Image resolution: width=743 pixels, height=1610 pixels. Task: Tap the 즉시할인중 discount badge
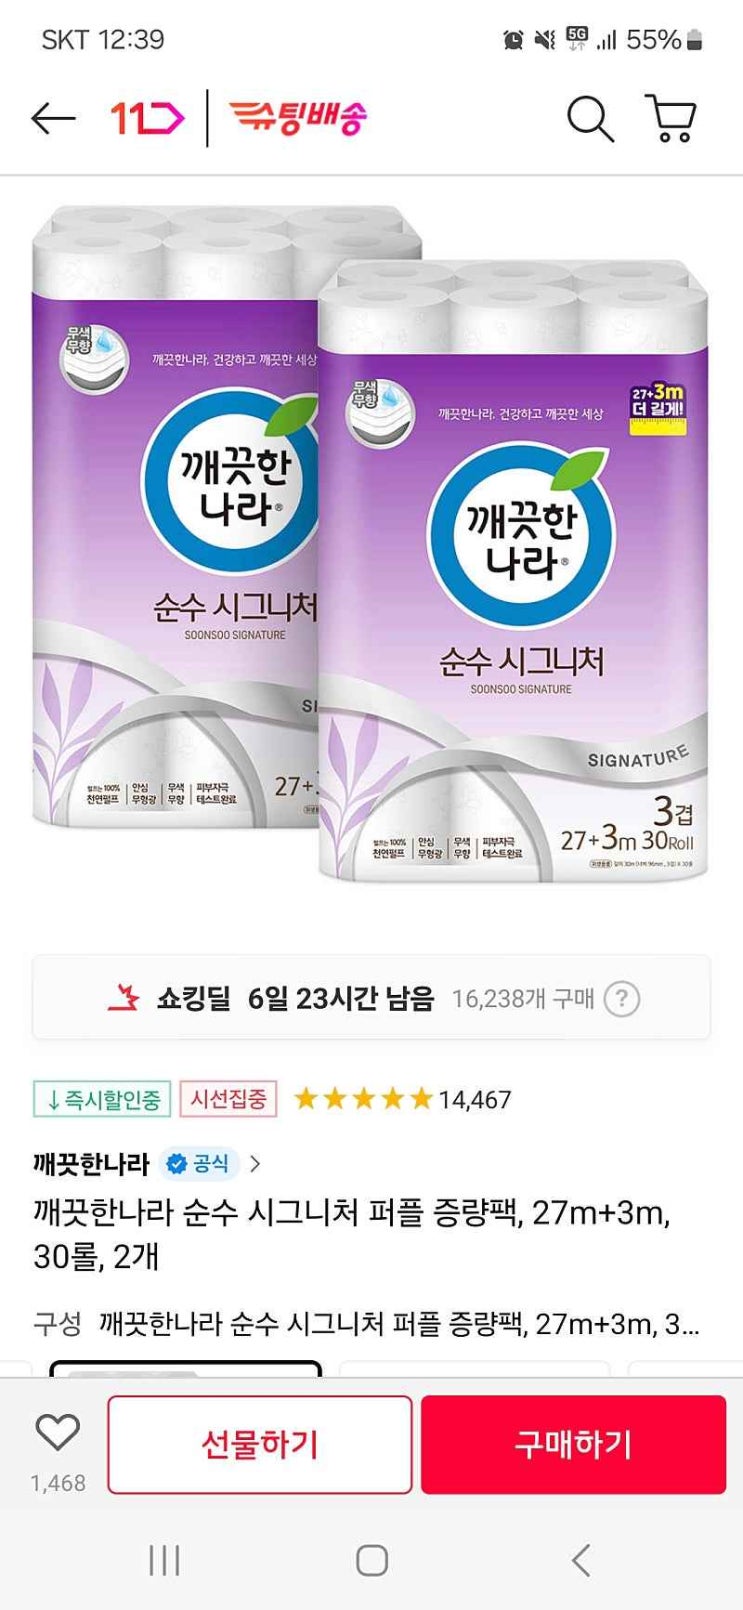pyautogui.click(x=102, y=1099)
